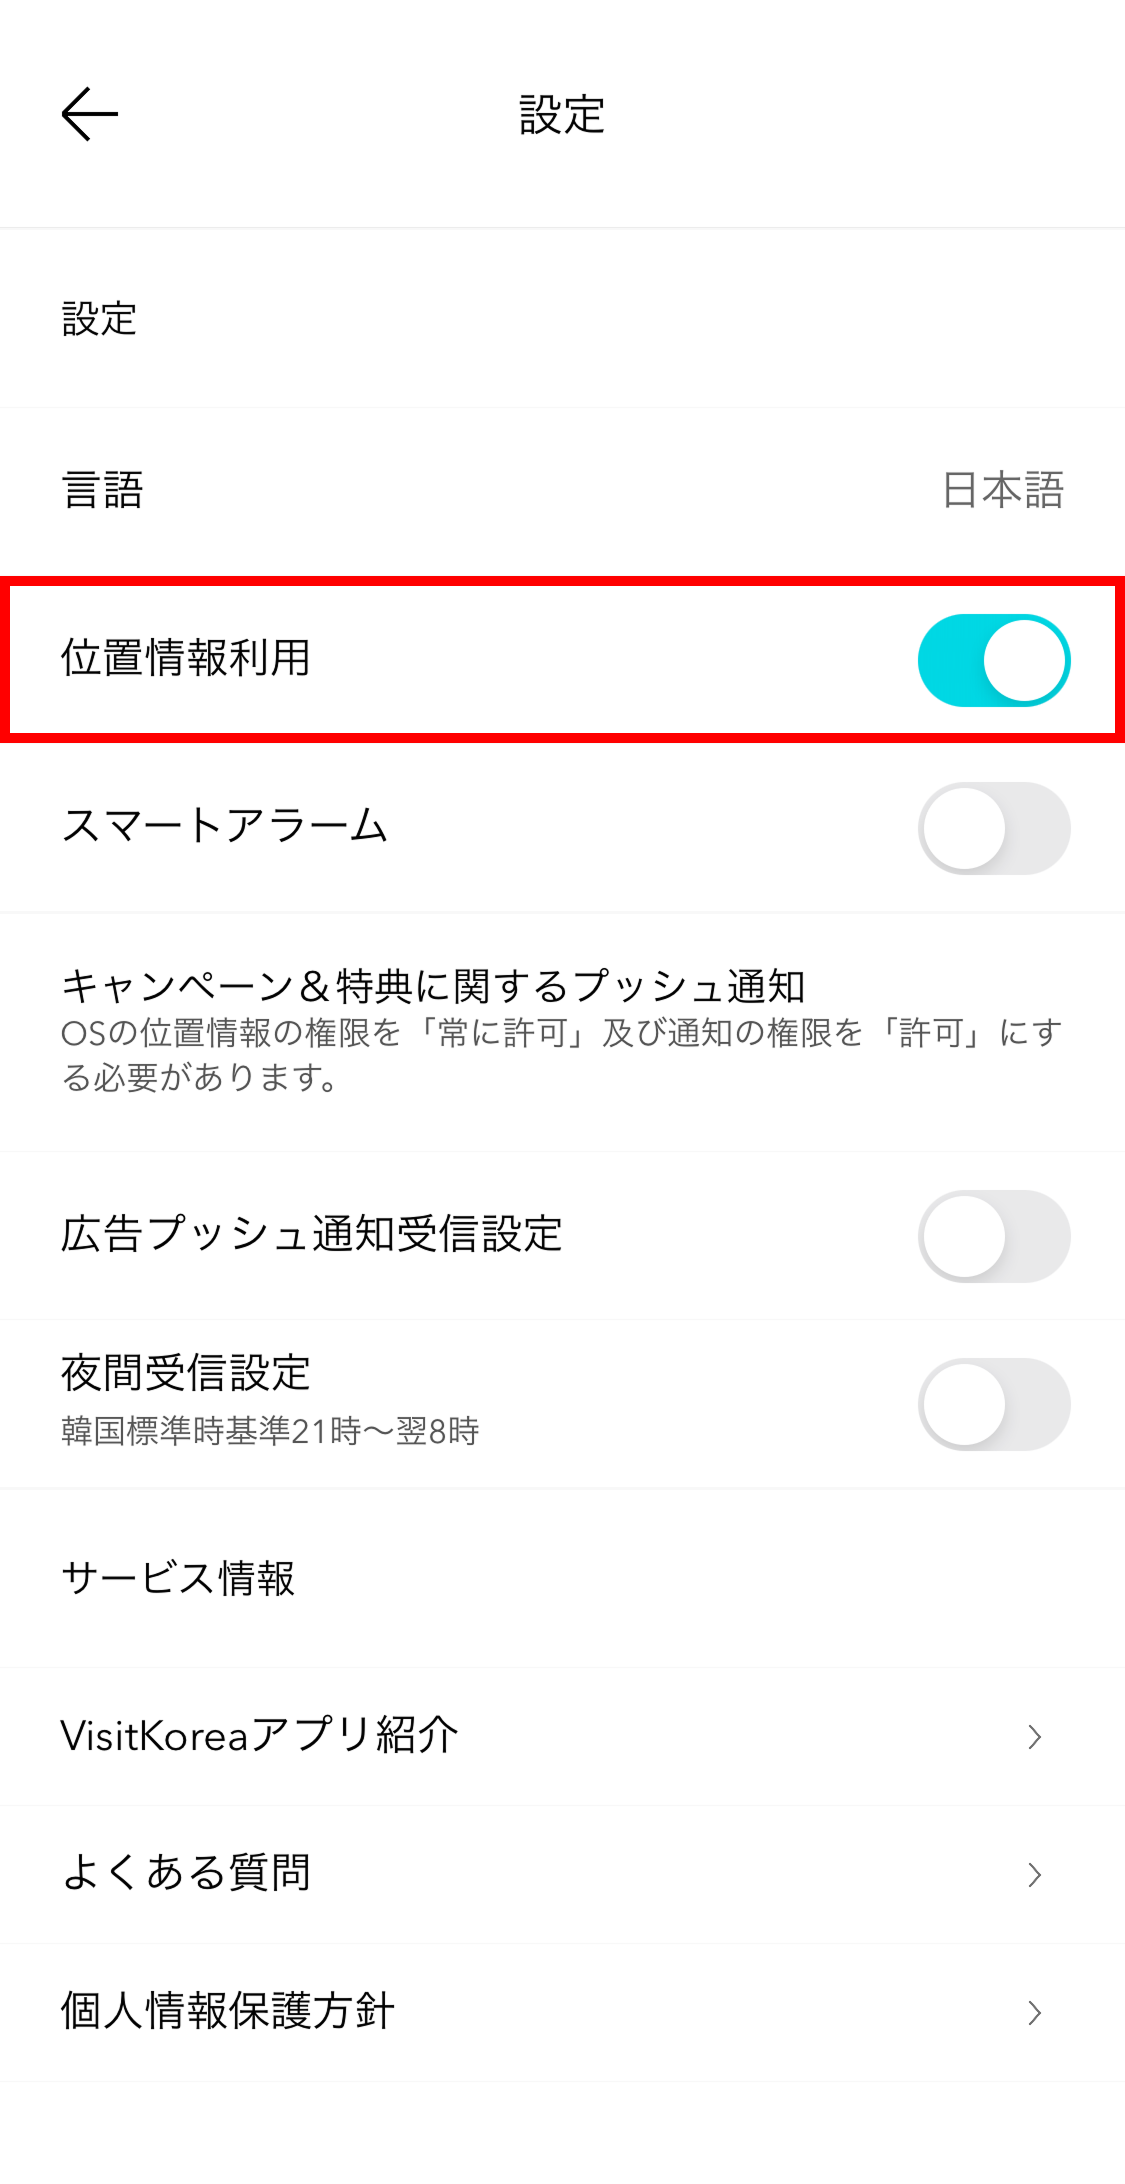Tap the 設定 title in the header

[x=560, y=115]
